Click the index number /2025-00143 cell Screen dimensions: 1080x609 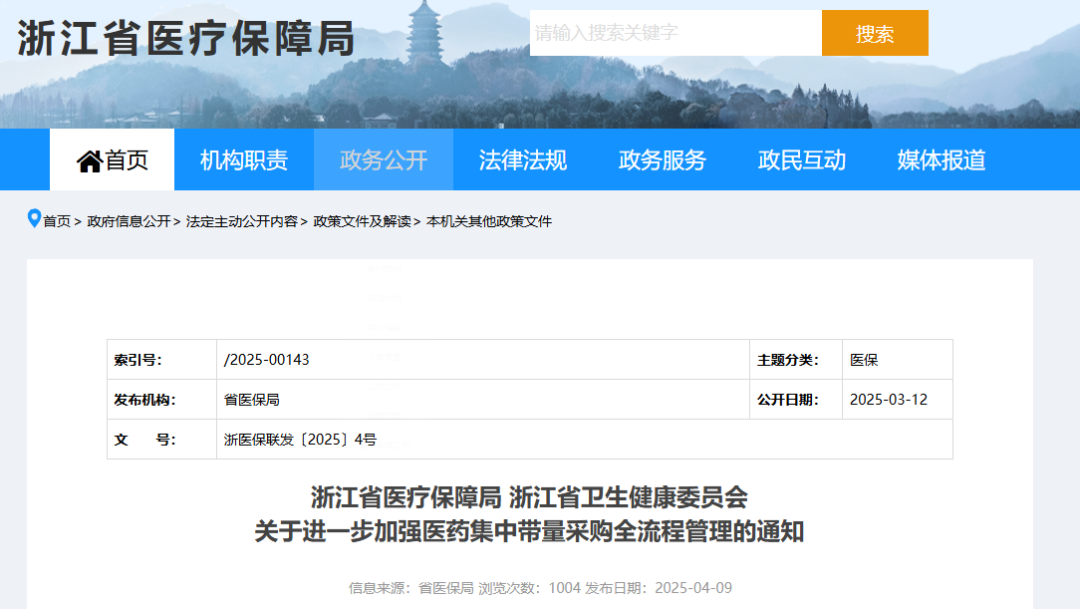tap(267, 360)
